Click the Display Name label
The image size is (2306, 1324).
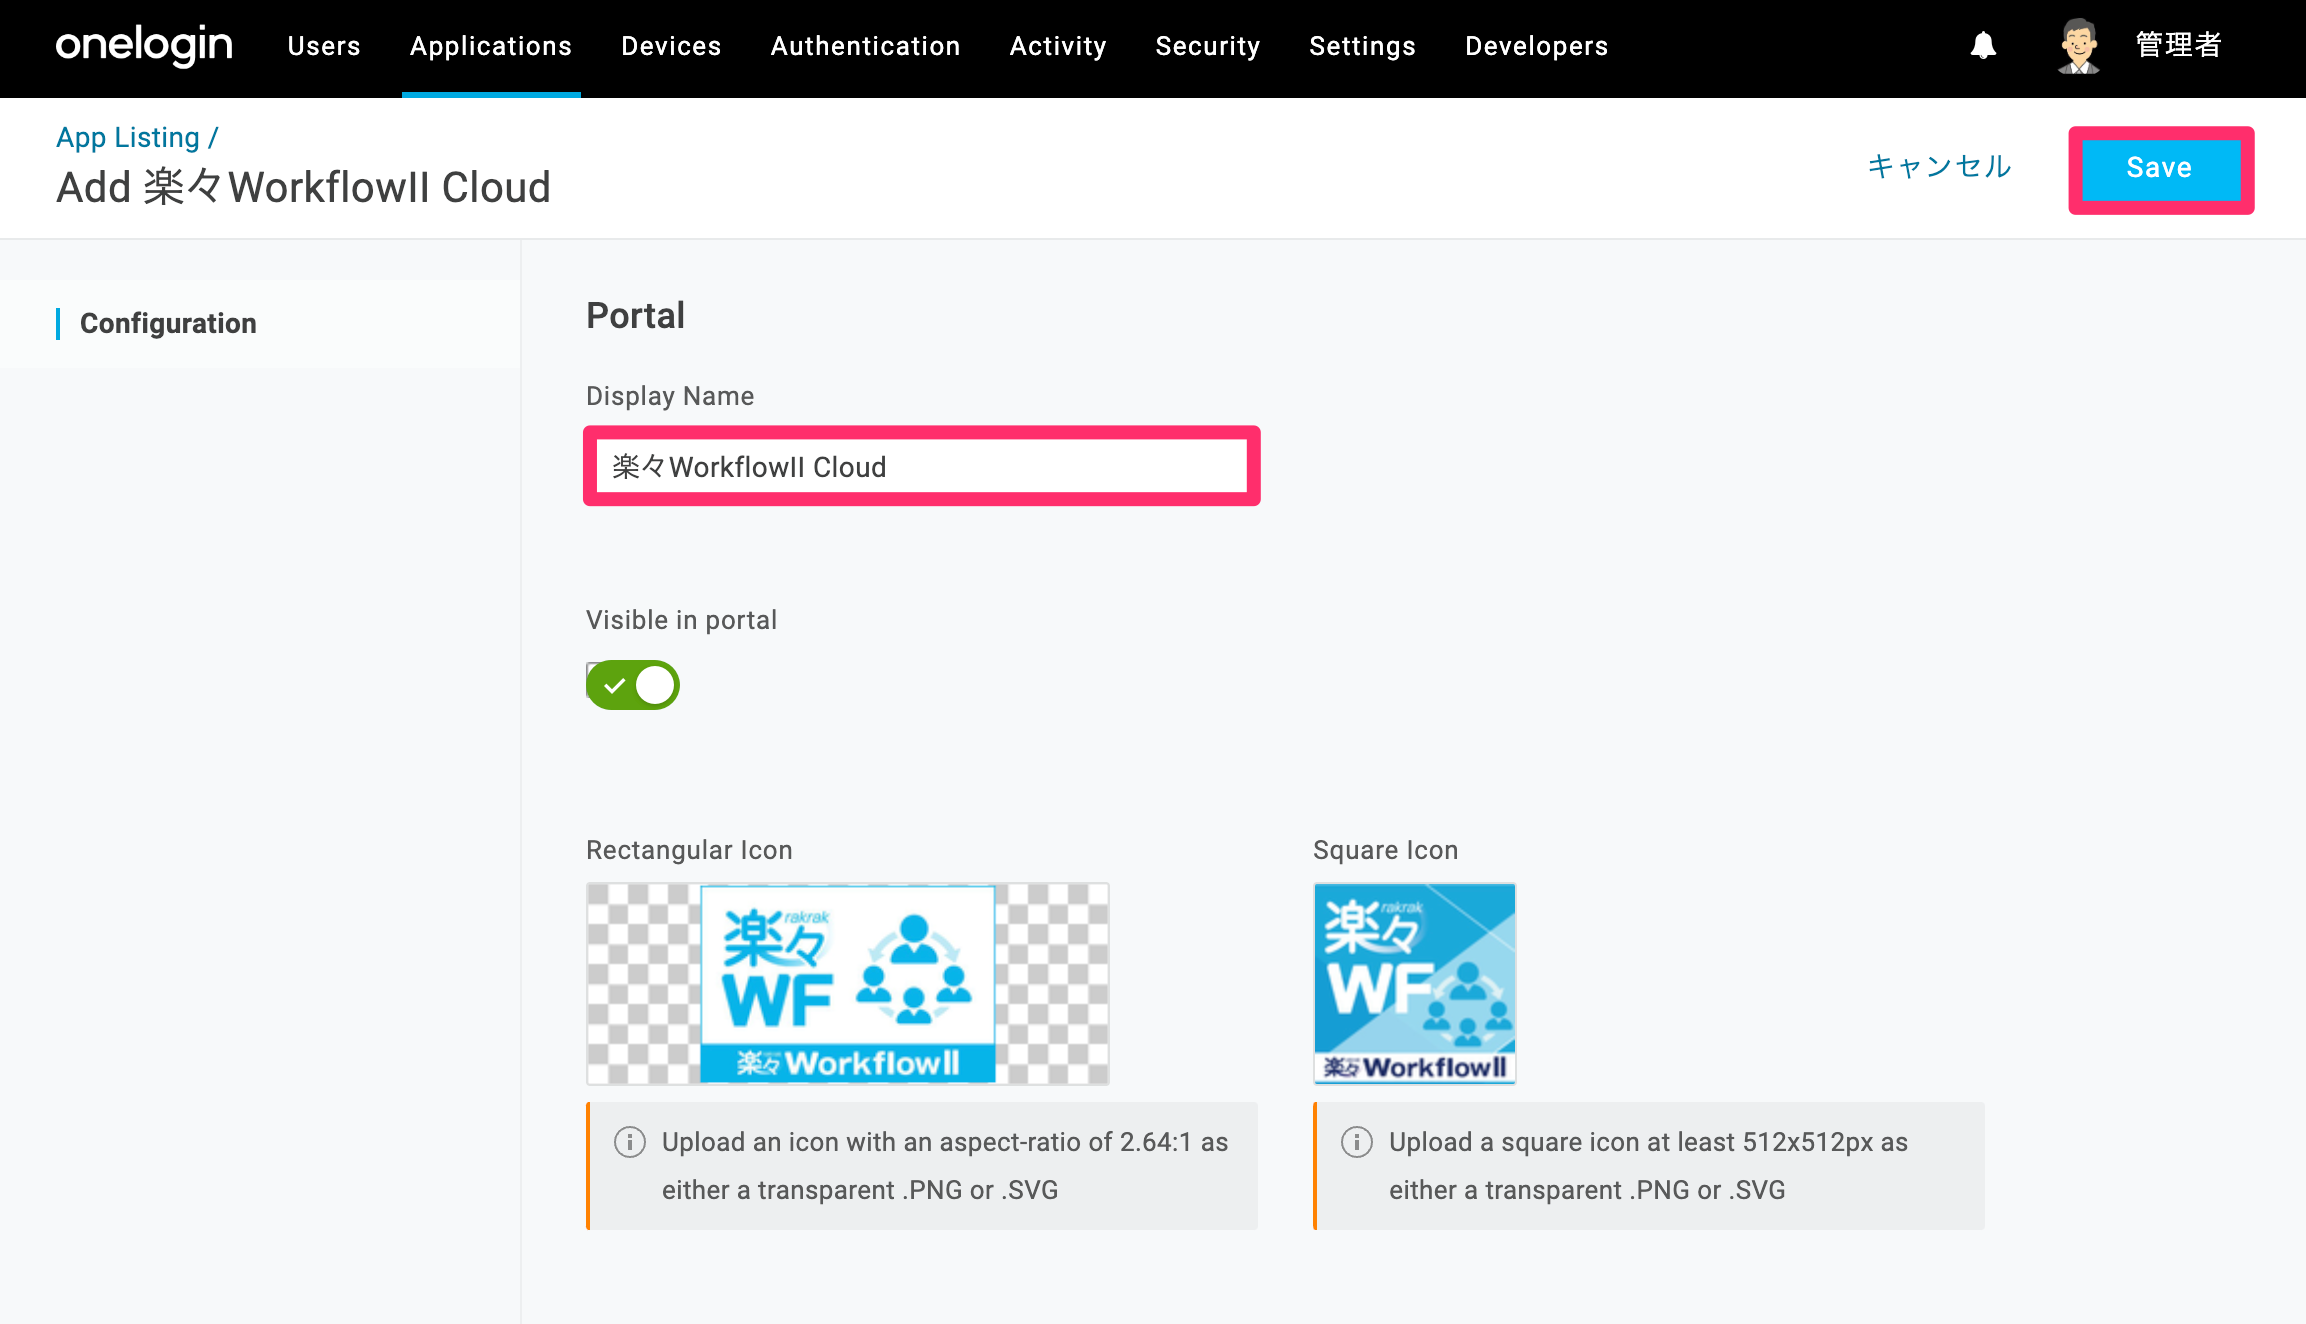click(x=670, y=396)
